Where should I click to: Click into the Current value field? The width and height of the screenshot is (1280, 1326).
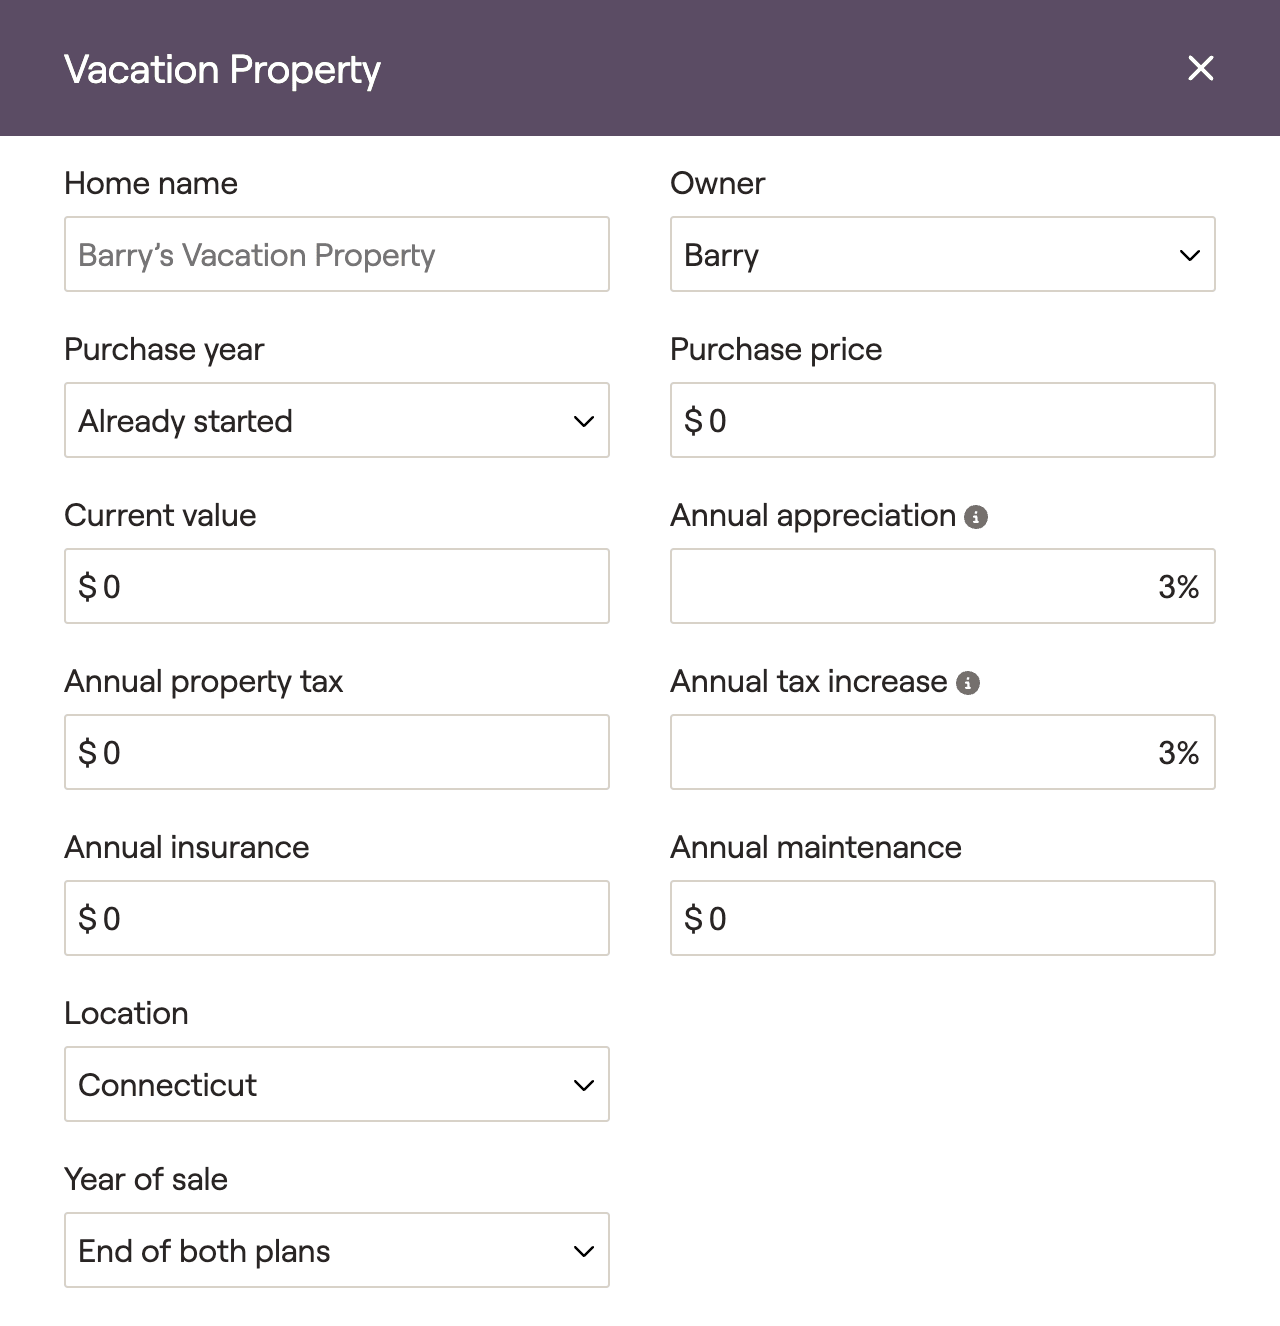(336, 586)
